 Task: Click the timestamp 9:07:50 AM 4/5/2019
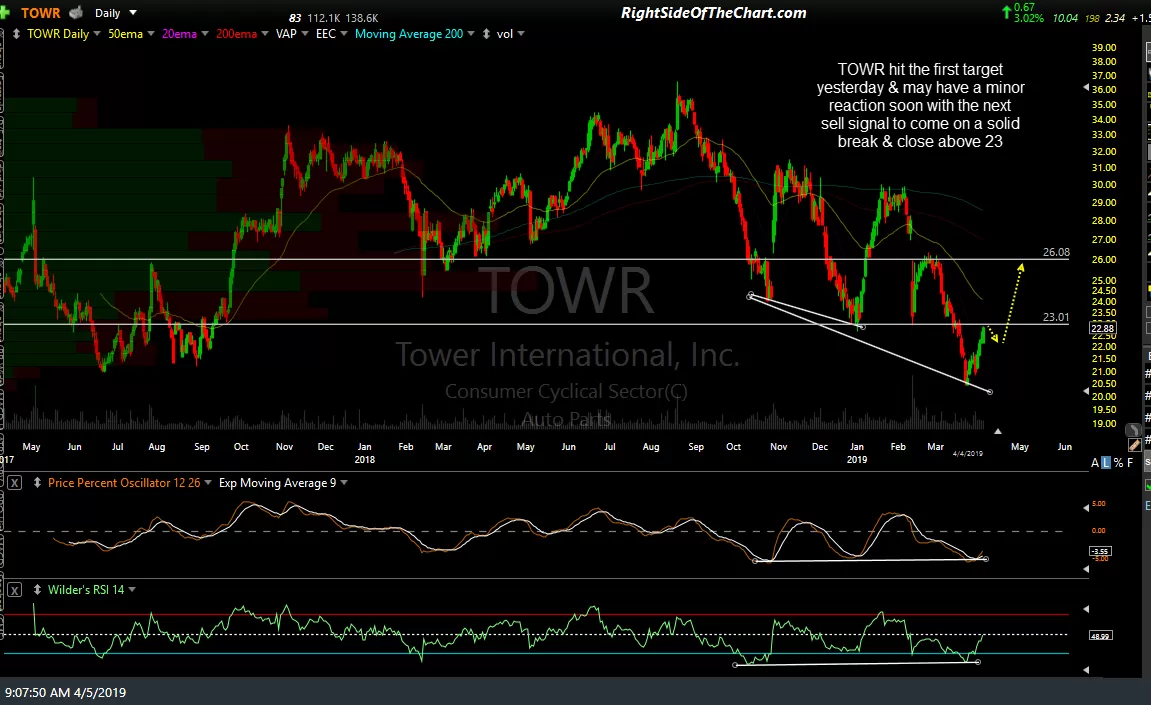click(x=65, y=693)
